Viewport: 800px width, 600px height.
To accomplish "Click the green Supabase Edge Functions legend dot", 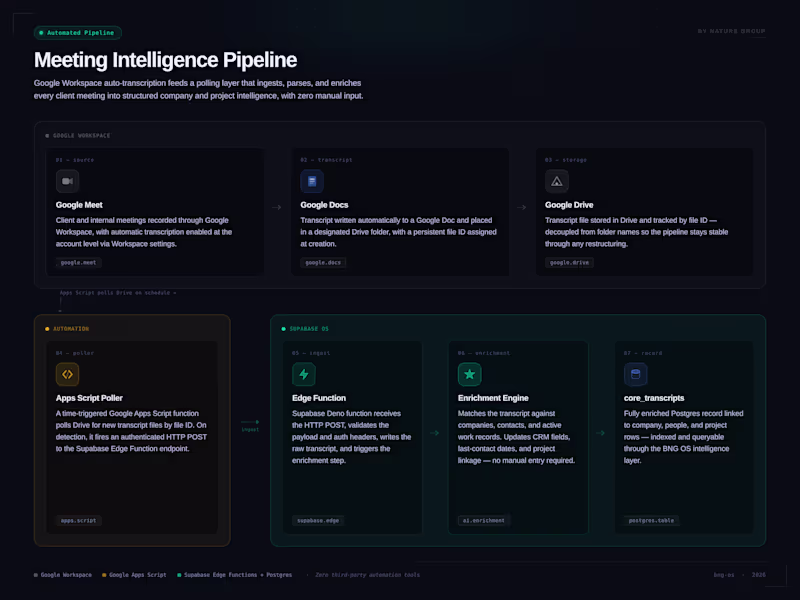I will (177, 575).
